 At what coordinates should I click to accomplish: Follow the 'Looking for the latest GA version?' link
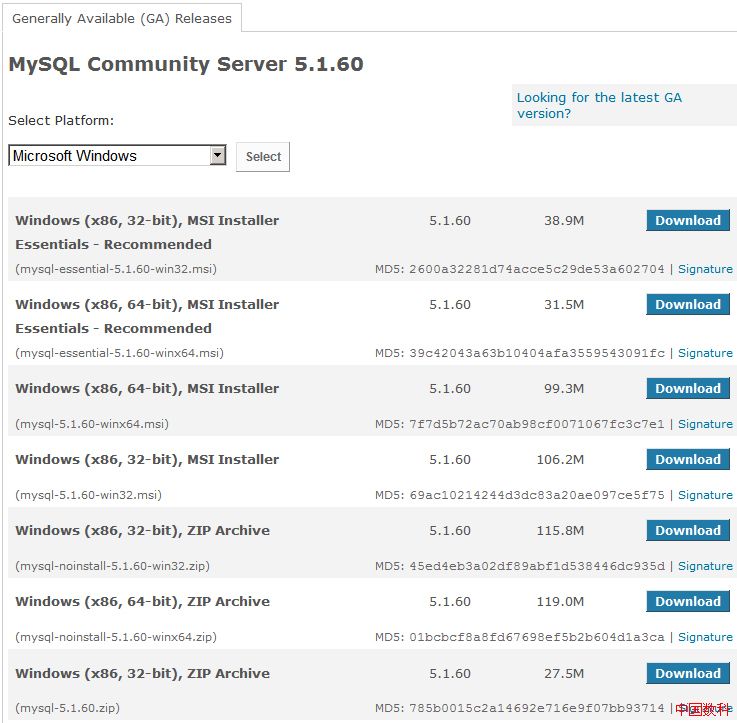pos(599,105)
